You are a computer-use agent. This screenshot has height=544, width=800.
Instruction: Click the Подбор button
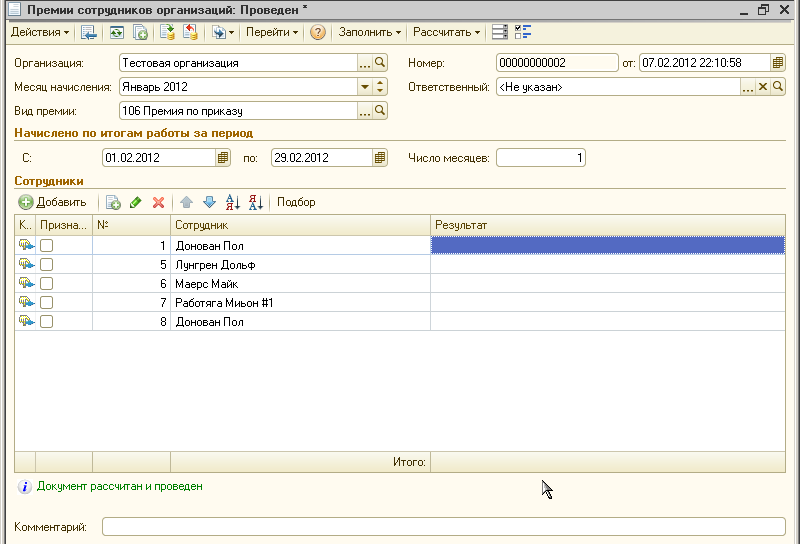pyautogui.click(x=296, y=202)
